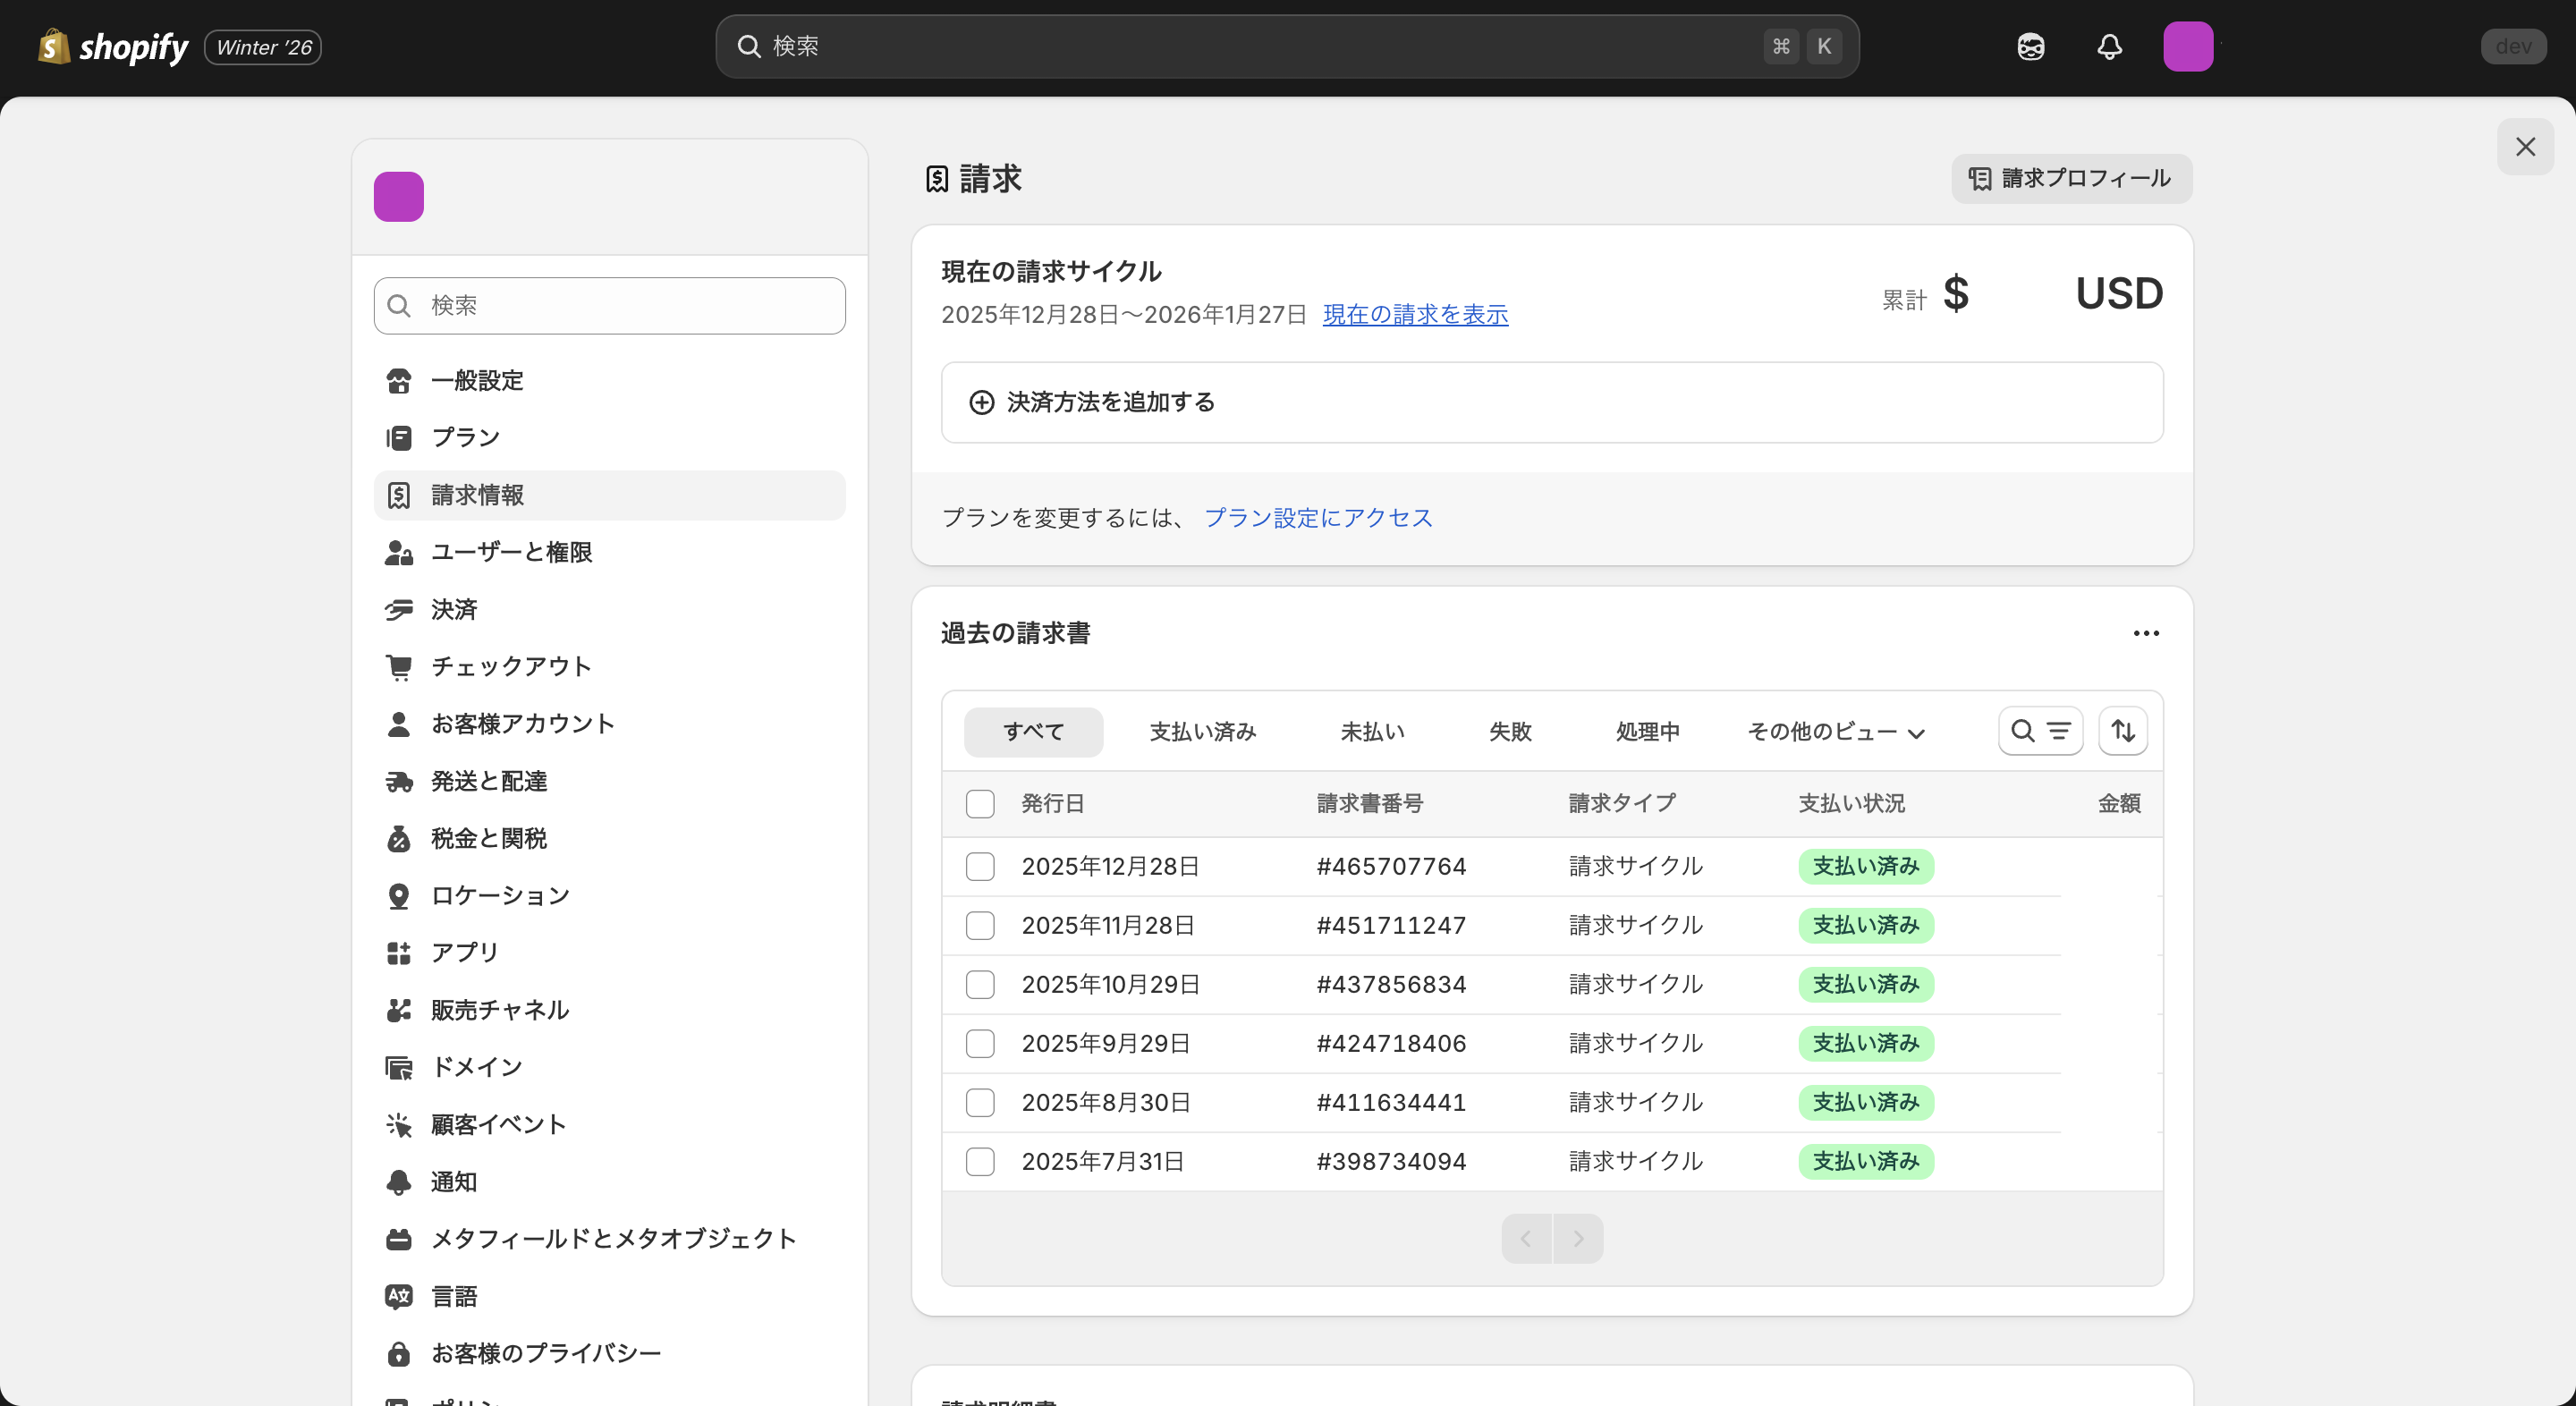This screenshot has width=2576, height=1406.
Task: Open search within past invoices
Action: point(2021,731)
